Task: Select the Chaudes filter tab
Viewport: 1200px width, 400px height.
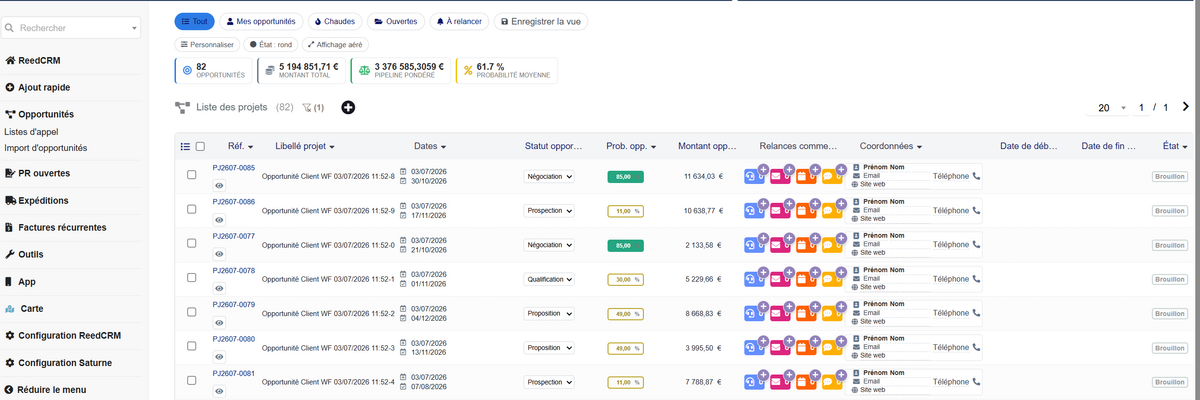Action: click(334, 21)
